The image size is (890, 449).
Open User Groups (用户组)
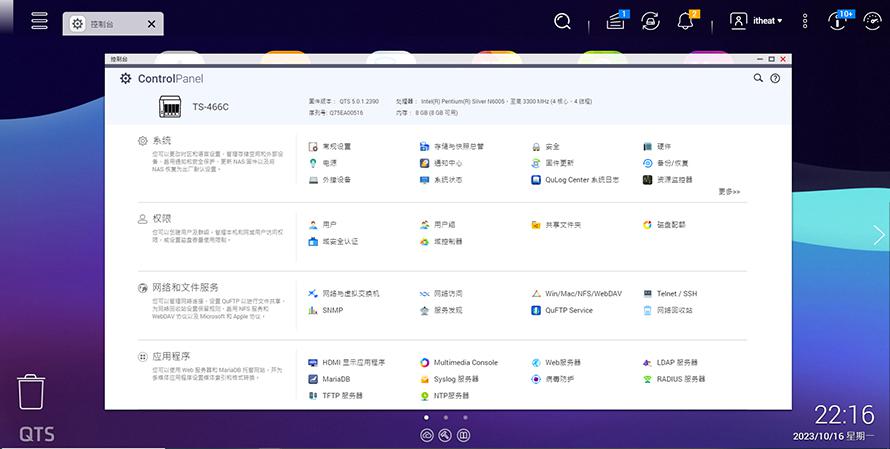[x=438, y=225]
